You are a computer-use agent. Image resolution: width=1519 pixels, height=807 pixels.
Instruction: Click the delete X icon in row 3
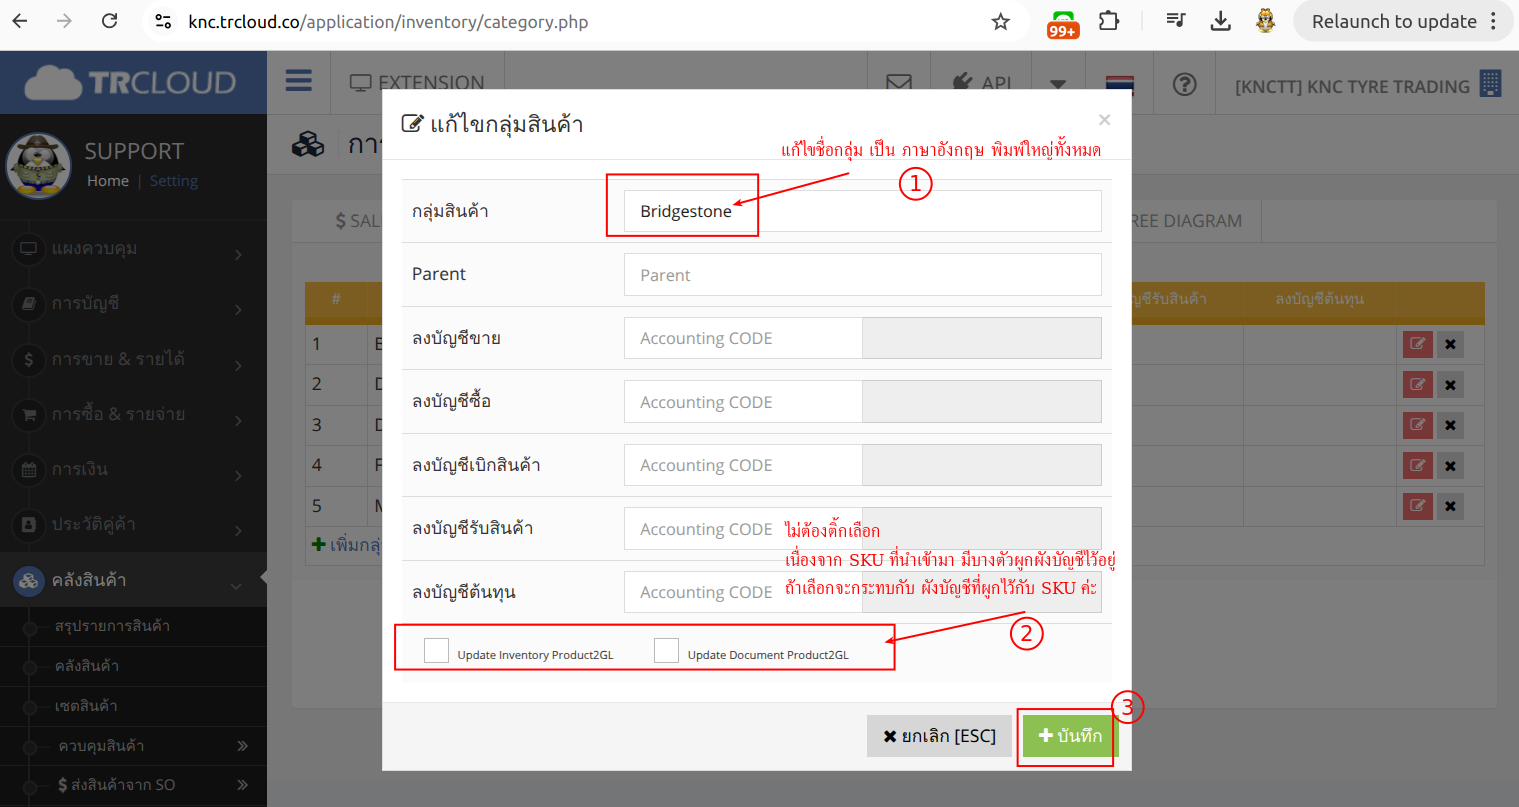(1450, 425)
